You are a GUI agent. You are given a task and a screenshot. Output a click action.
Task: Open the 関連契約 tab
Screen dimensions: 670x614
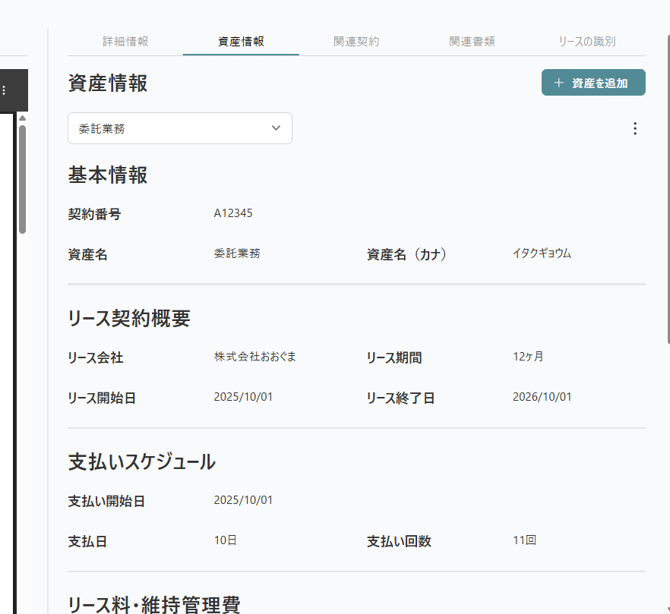click(356, 42)
